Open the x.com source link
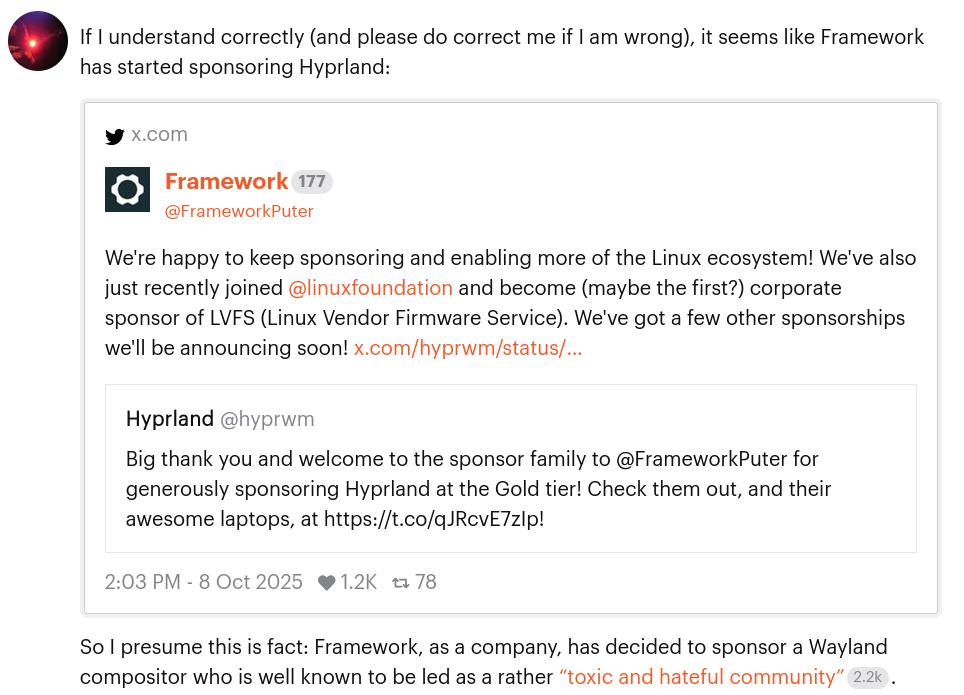 pyautogui.click(x=159, y=135)
